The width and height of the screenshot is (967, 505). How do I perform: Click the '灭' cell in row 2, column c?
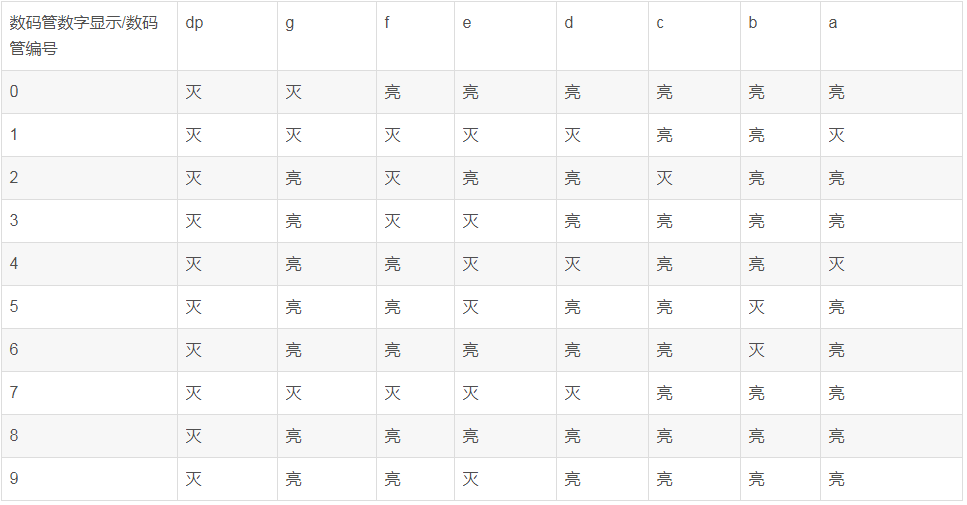[664, 178]
